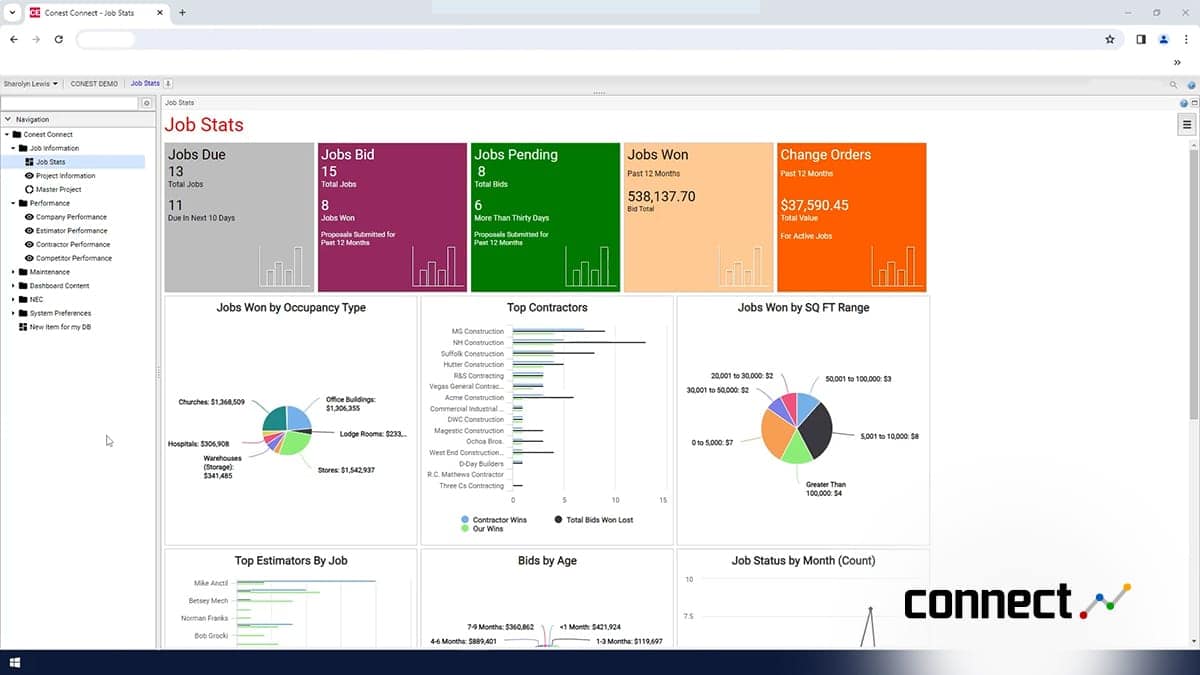Click the scrollbar up arrow on dashboard
This screenshot has width=1200, height=675.
point(1194,145)
